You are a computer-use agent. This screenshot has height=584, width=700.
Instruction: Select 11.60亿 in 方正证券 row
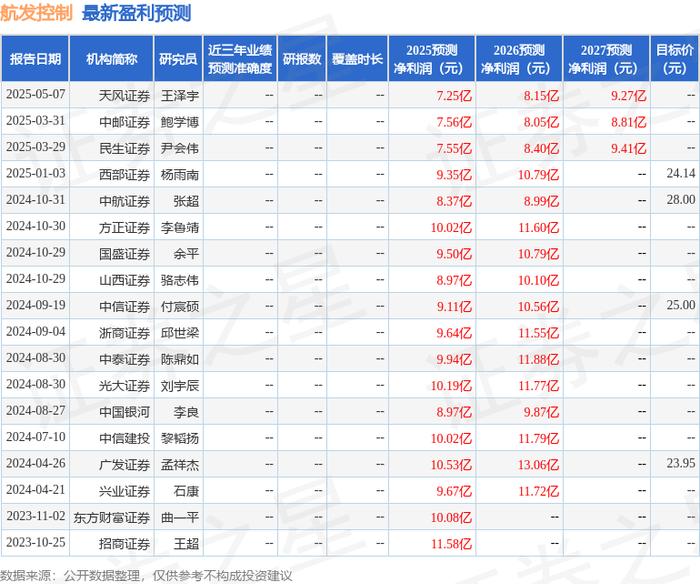point(538,227)
